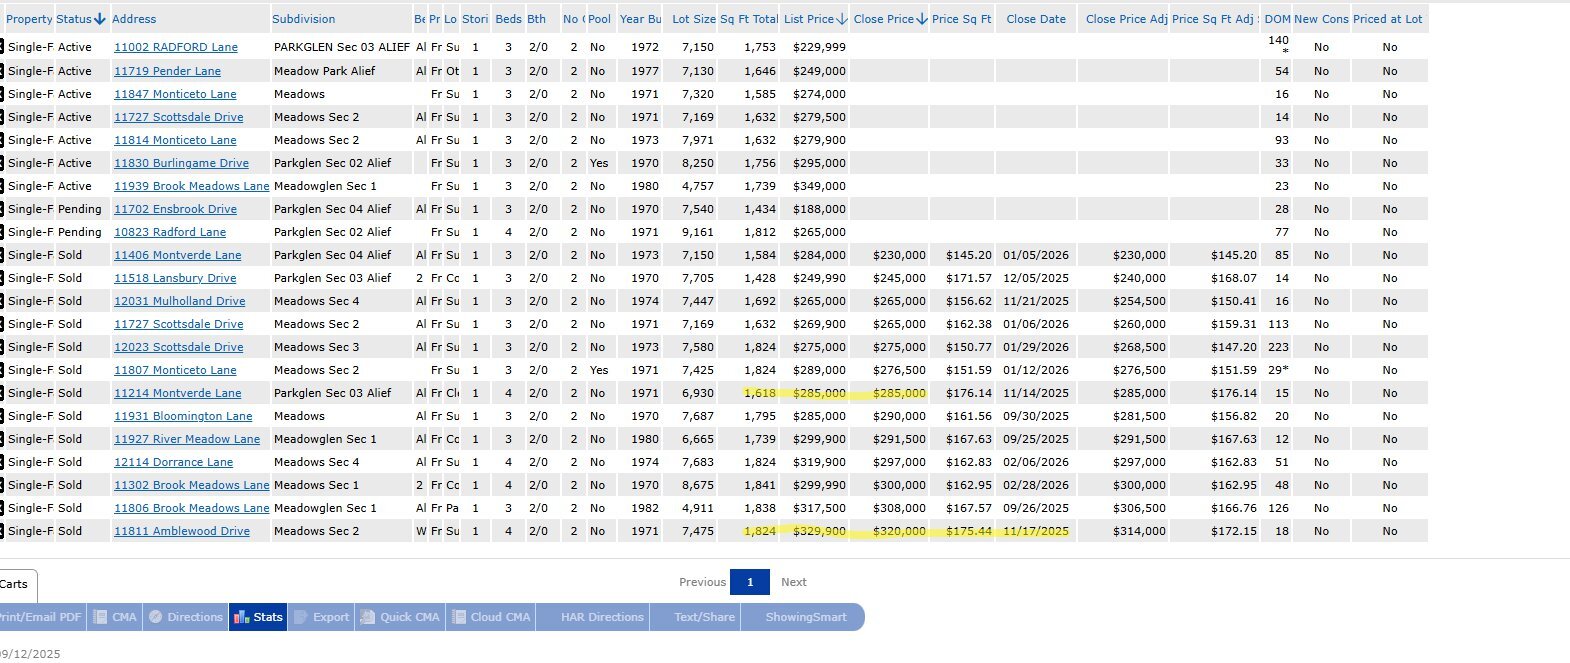Screen dimensions: 1570x663
Task: Click the List Price sort arrow
Action: point(842,19)
